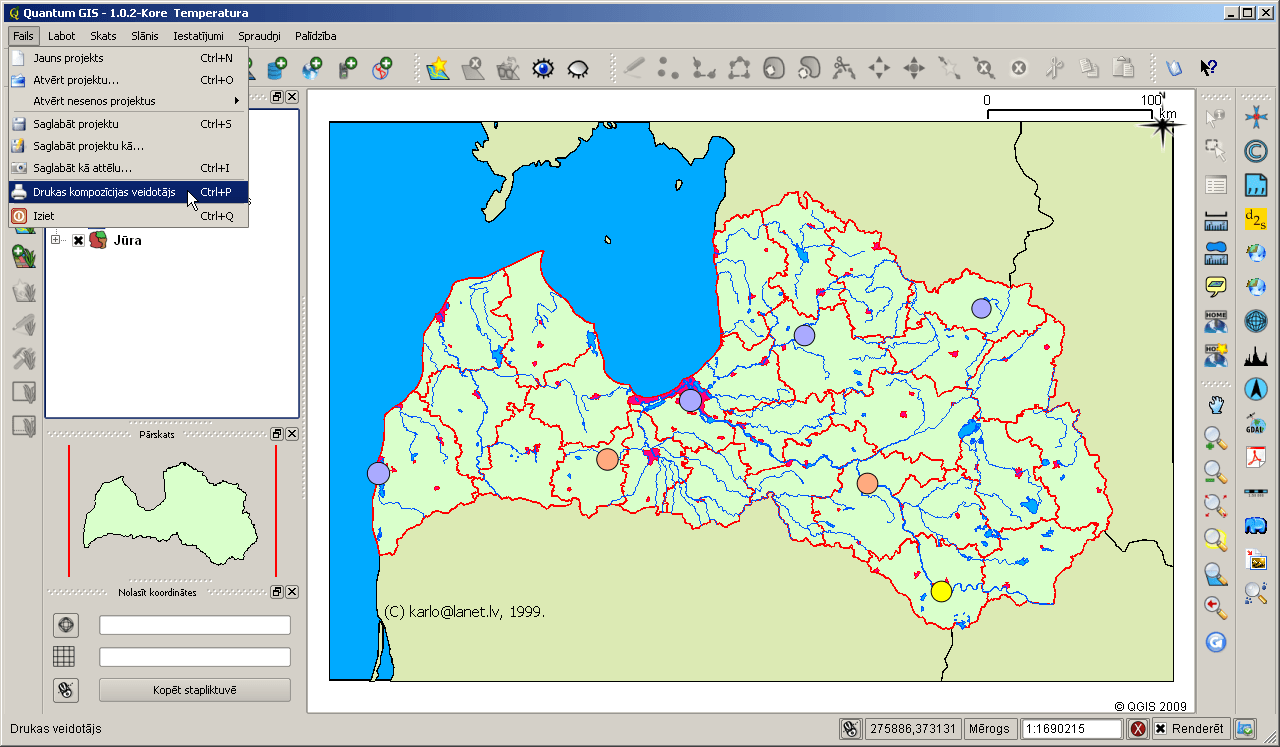1280x747 pixels.
Task: Click the What's This help cursor icon
Action: click(1209, 68)
